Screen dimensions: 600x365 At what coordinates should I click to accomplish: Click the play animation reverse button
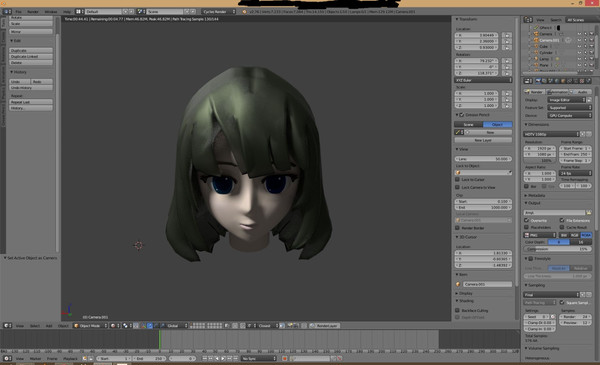[217, 358]
